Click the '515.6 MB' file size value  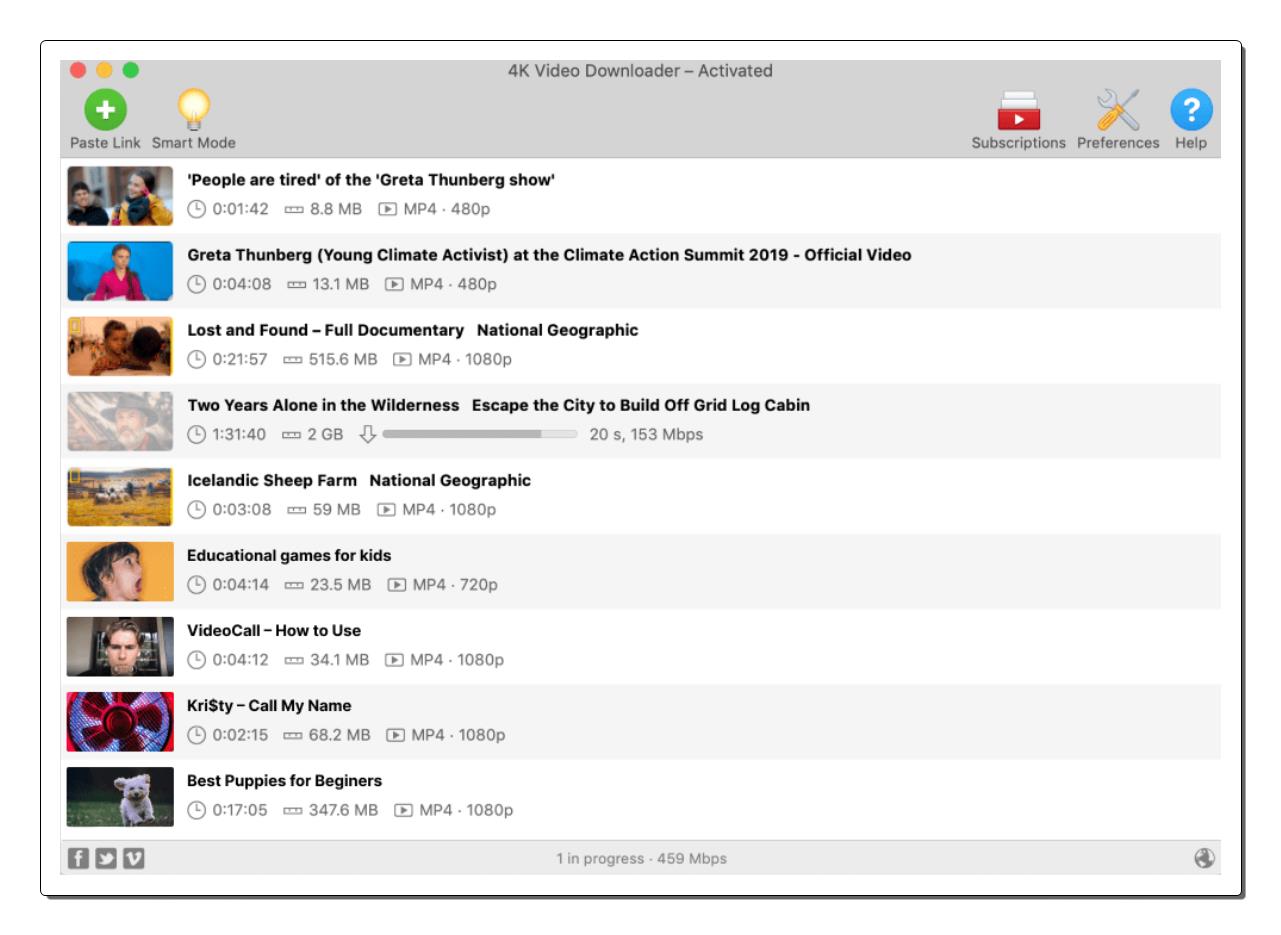click(343, 360)
